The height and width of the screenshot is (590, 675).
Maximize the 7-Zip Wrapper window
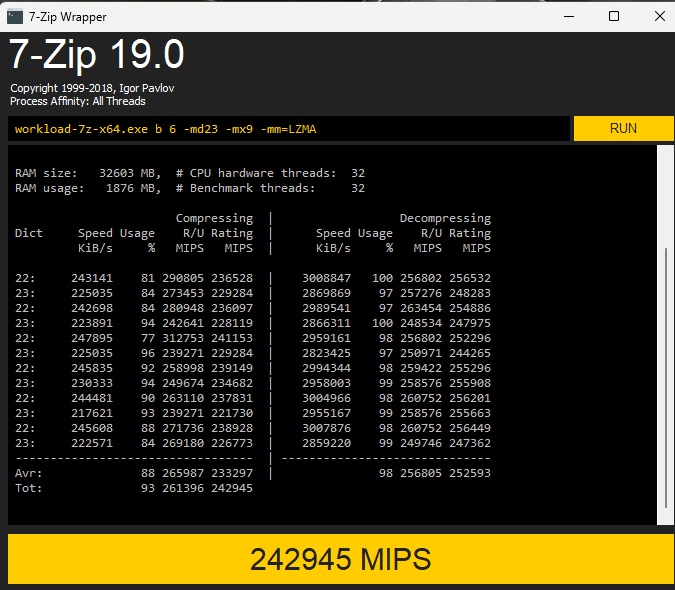click(x=614, y=16)
